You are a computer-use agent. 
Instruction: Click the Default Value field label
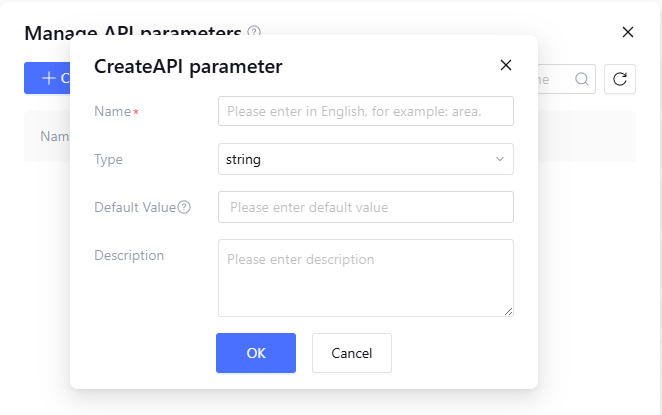134,207
